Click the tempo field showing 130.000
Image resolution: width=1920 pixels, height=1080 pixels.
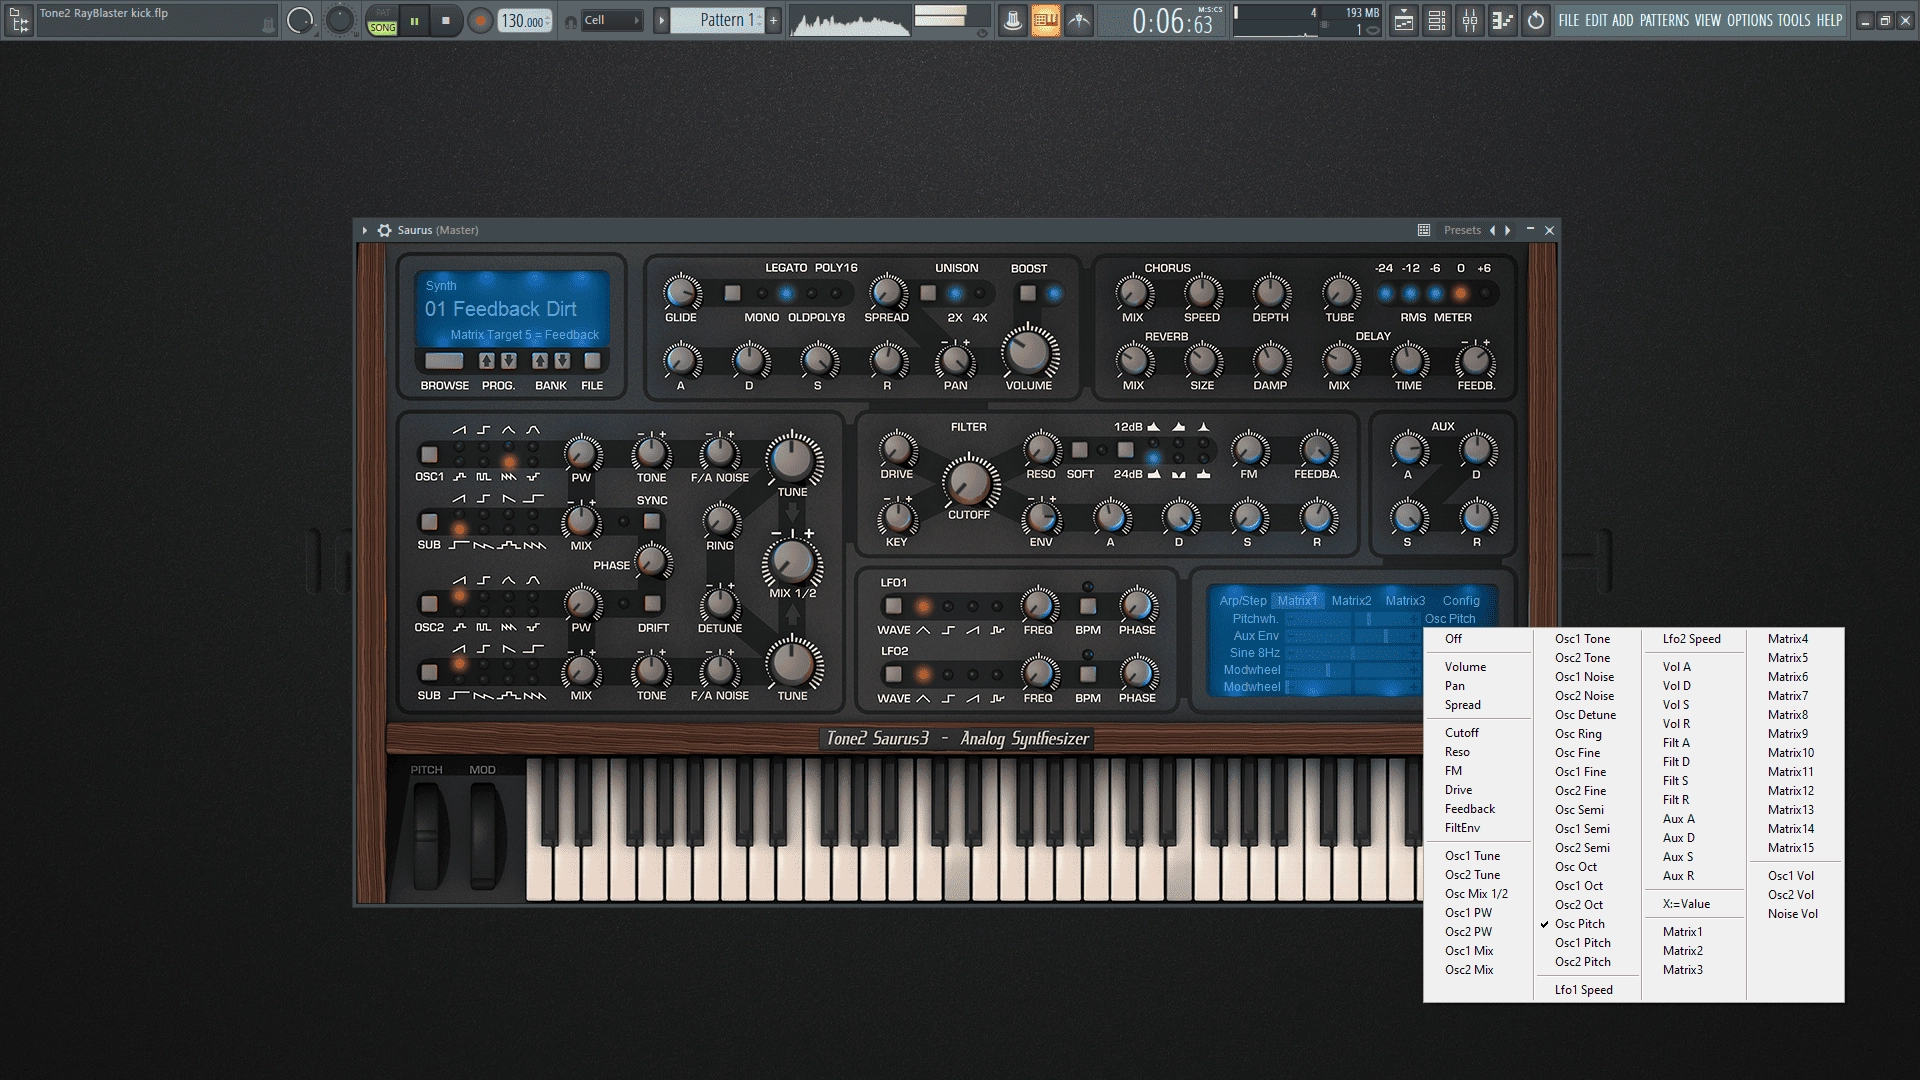524,21
